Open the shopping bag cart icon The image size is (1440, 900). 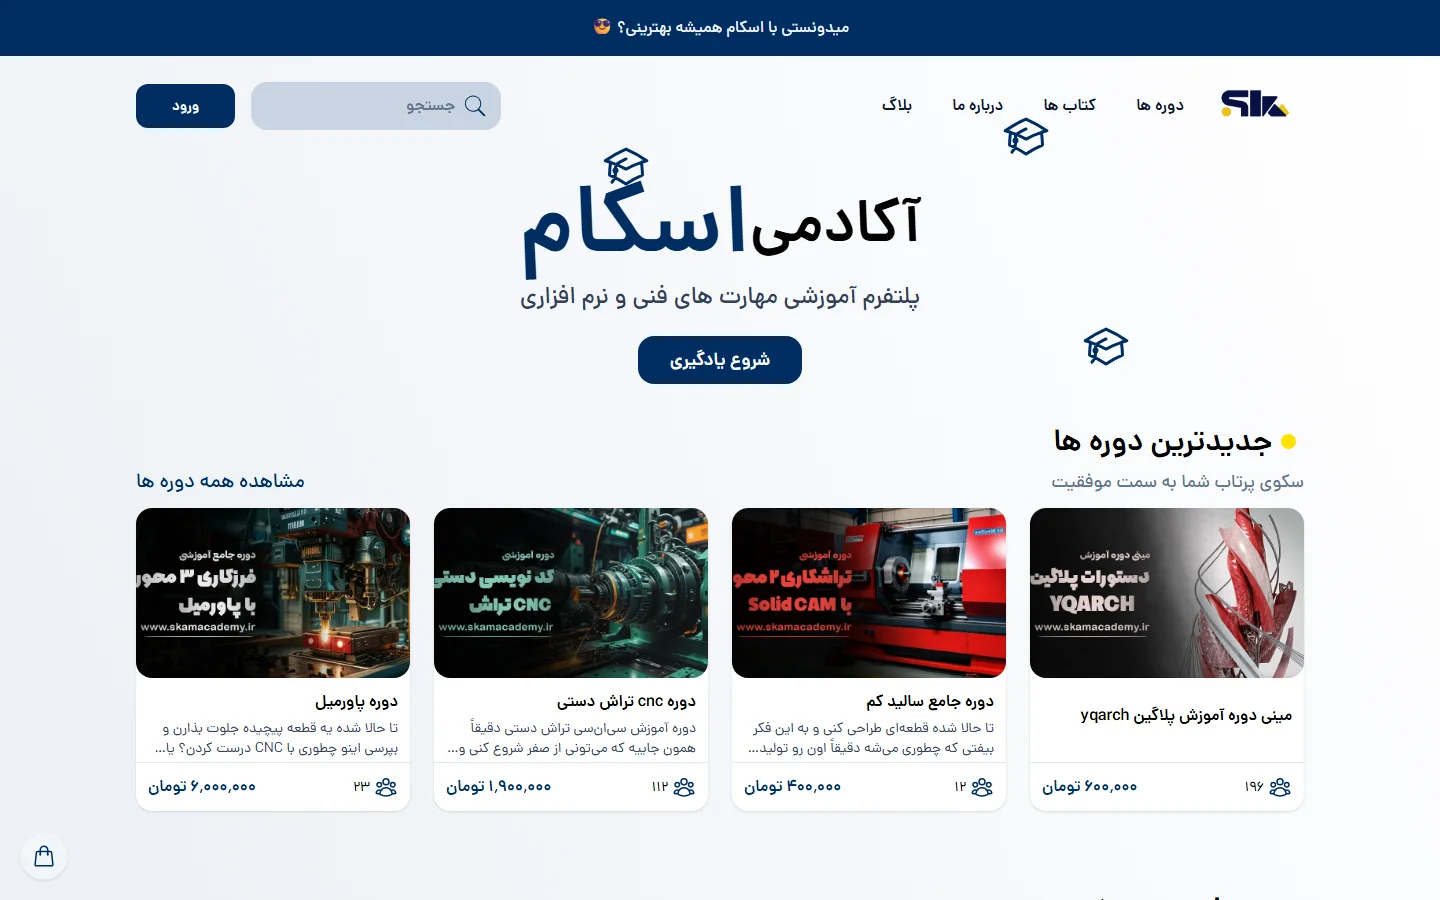pyautogui.click(x=44, y=856)
